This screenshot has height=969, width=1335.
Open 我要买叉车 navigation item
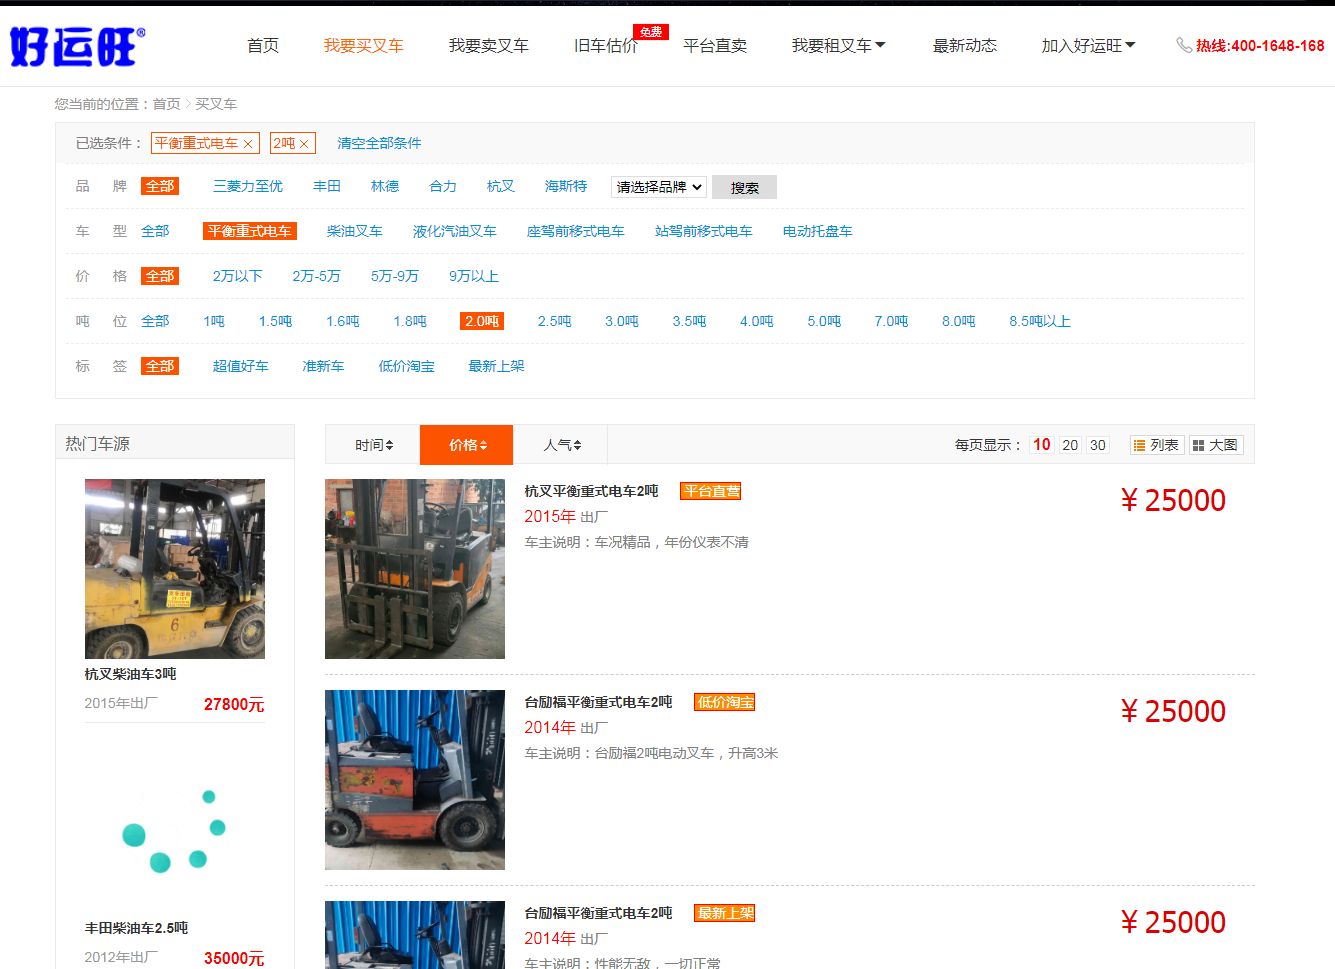[363, 46]
